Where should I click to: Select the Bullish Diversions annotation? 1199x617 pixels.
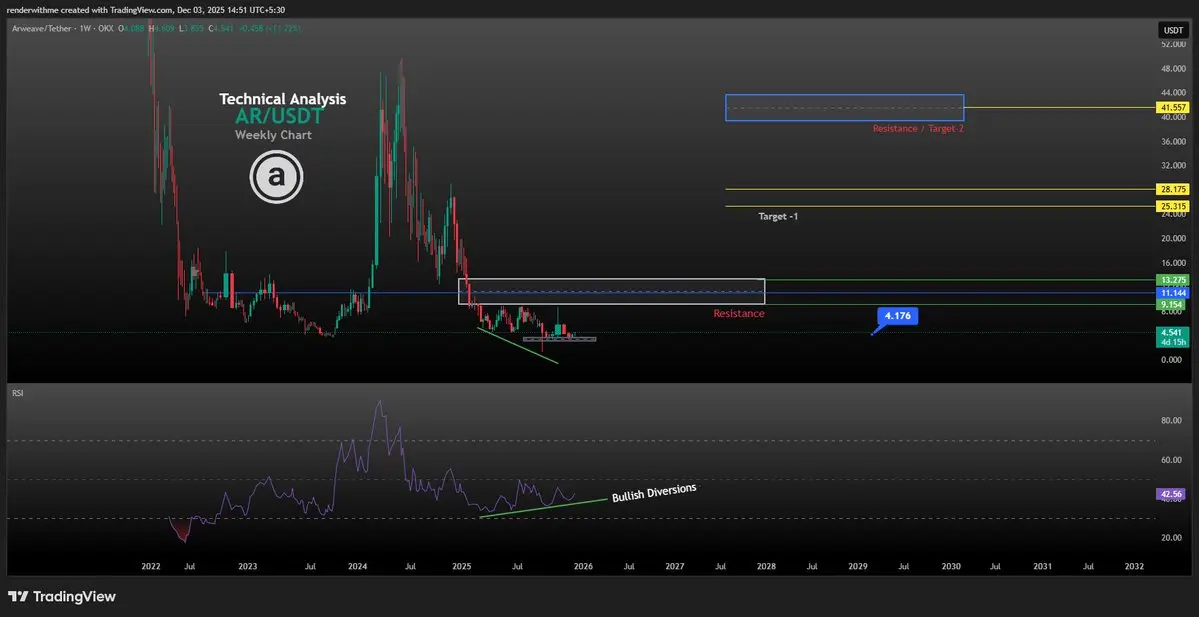coord(655,492)
